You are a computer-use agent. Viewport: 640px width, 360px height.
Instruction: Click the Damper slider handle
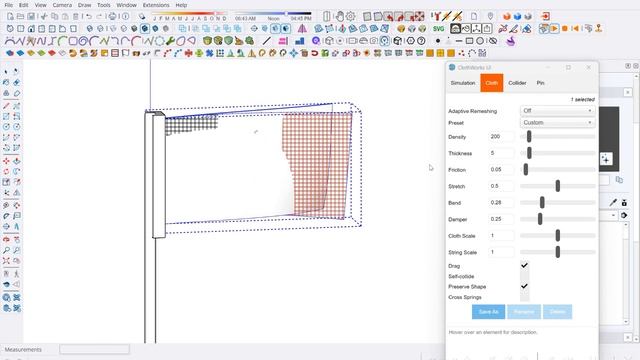(540, 219)
